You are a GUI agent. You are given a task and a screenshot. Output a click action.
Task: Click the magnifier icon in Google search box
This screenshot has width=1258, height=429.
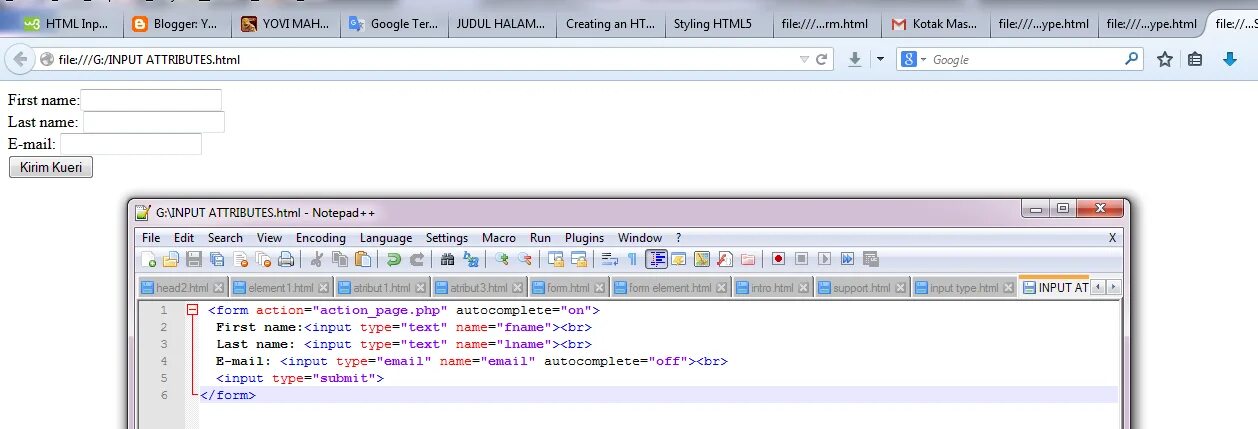coord(1131,59)
